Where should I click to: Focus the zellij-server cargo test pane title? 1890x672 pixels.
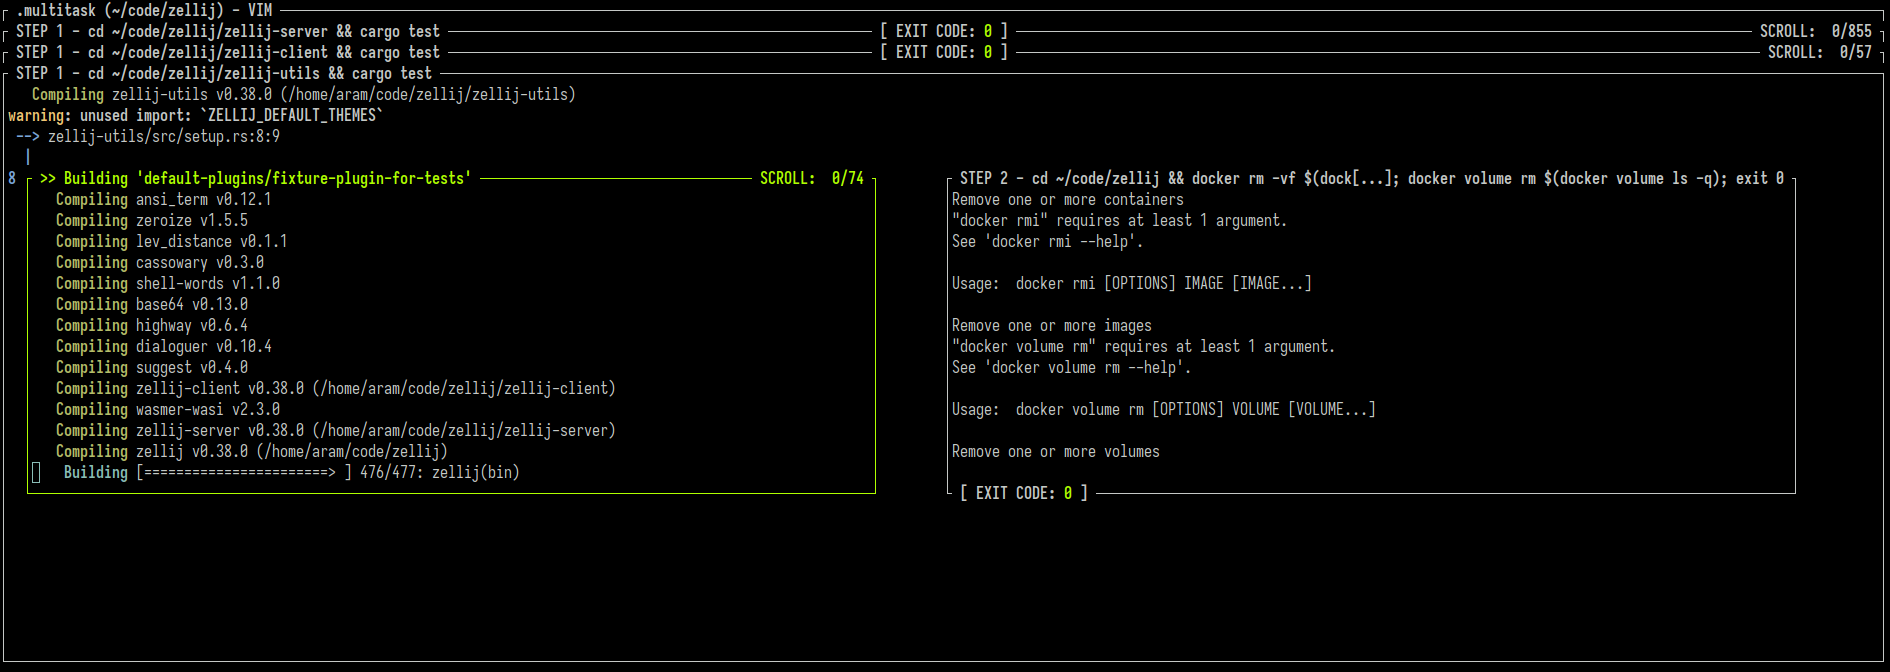tap(228, 31)
